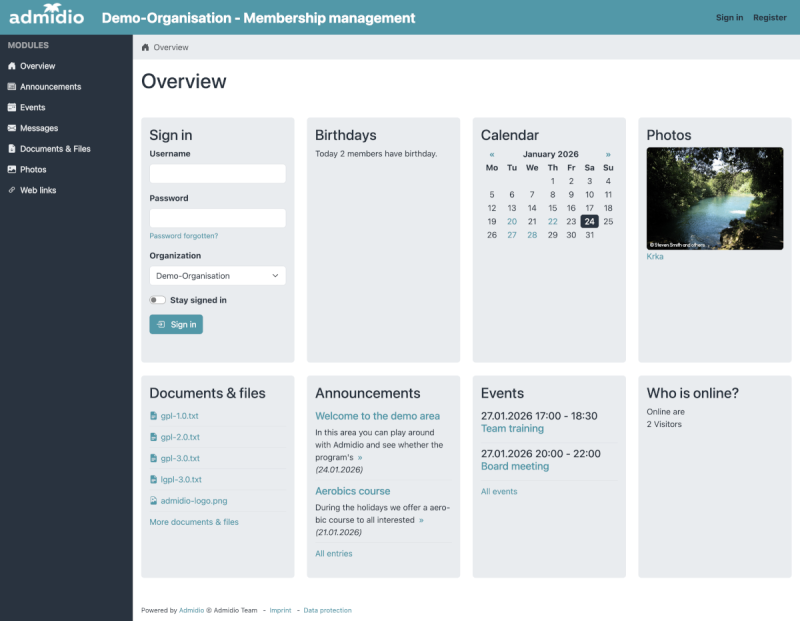Click the Password forgotten link
The image size is (800, 621).
coord(186,235)
